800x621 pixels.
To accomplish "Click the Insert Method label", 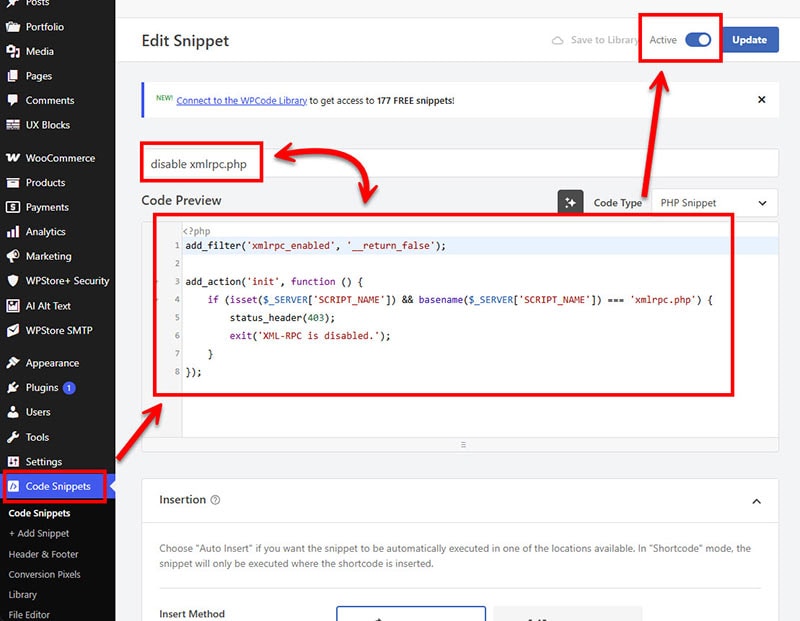I will click(192, 614).
